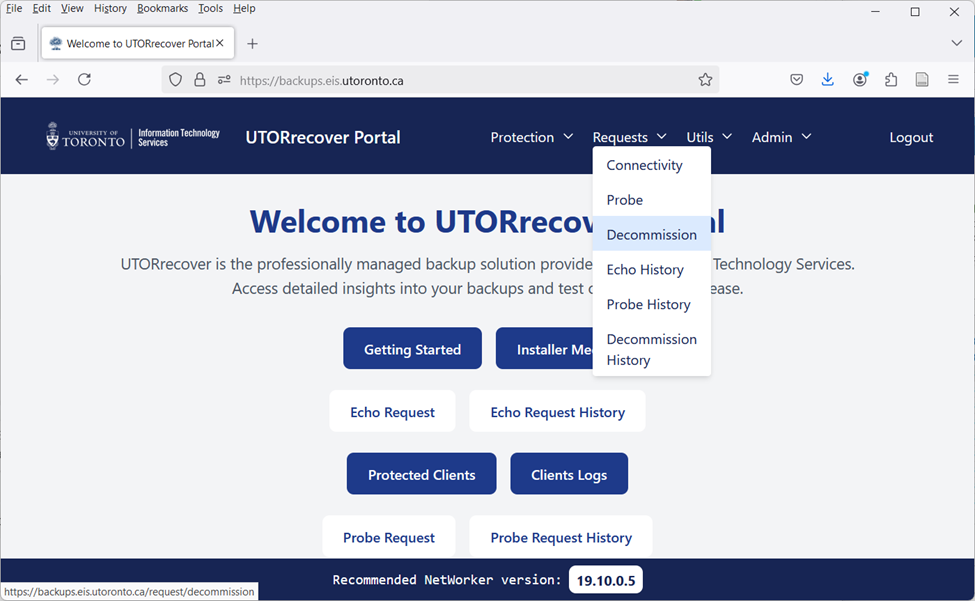Open the Downloads panel

pos(828,80)
